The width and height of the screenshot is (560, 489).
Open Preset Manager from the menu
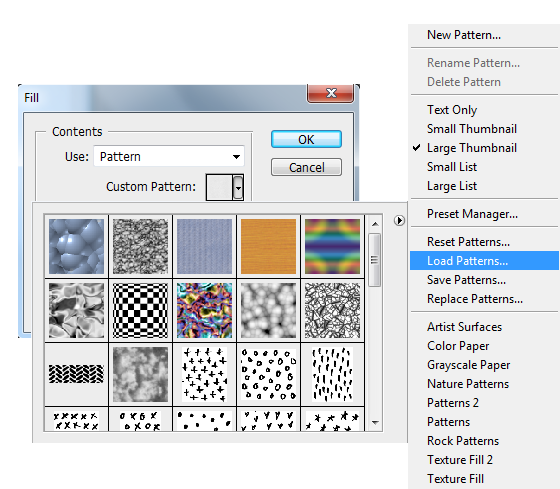[472, 214]
